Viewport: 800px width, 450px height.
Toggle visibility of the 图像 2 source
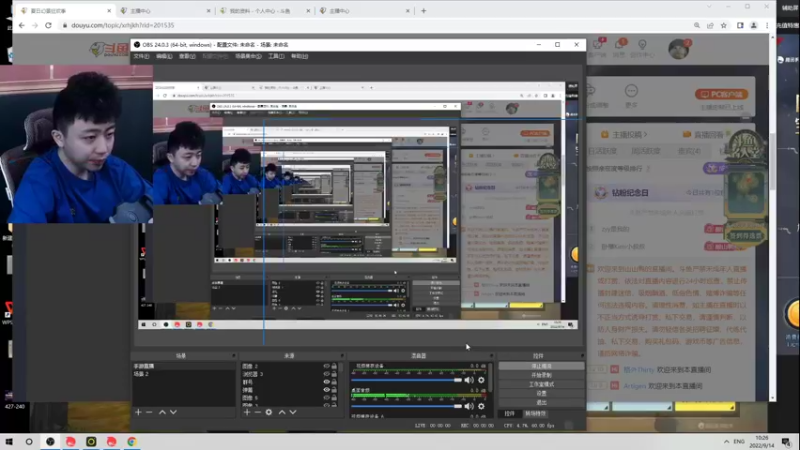[327, 366]
